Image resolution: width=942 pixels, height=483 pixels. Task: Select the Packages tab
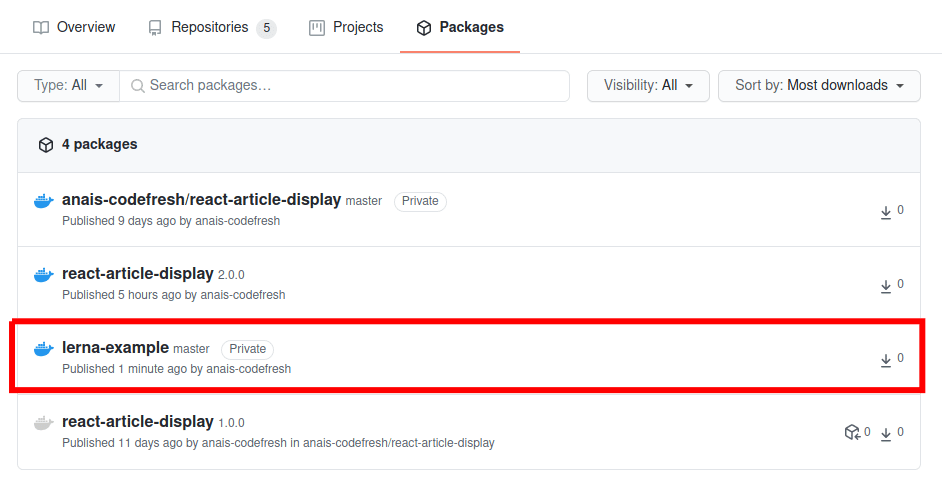coord(460,27)
